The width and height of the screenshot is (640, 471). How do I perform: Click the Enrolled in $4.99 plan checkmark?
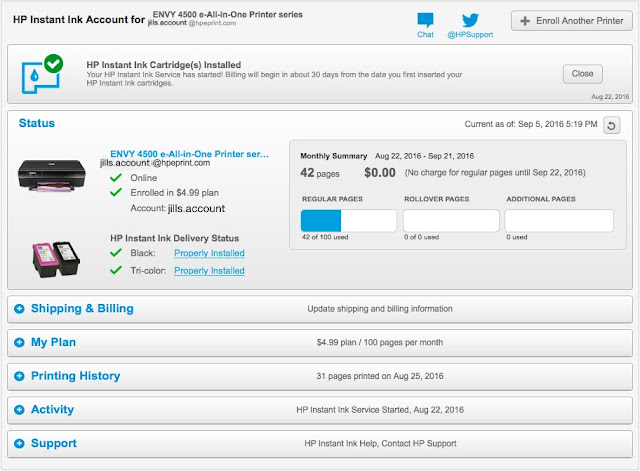[x=116, y=192]
